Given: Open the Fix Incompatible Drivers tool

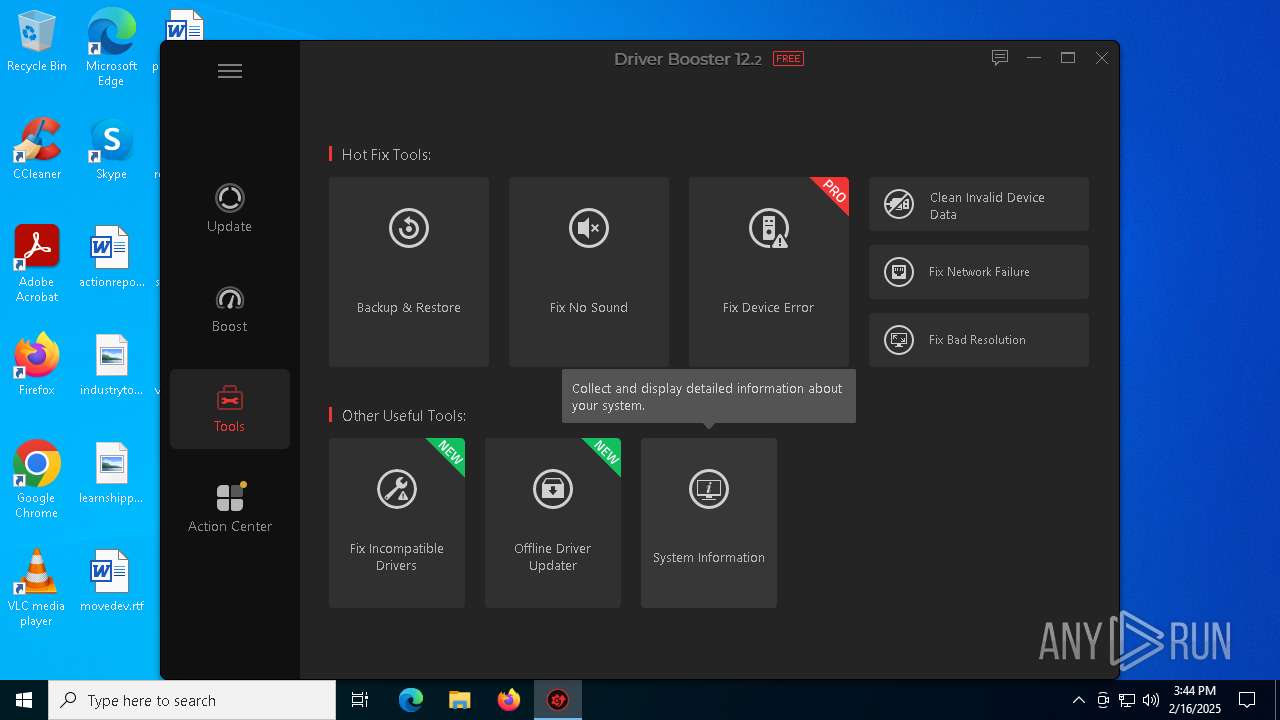Looking at the screenshot, I should point(397,523).
